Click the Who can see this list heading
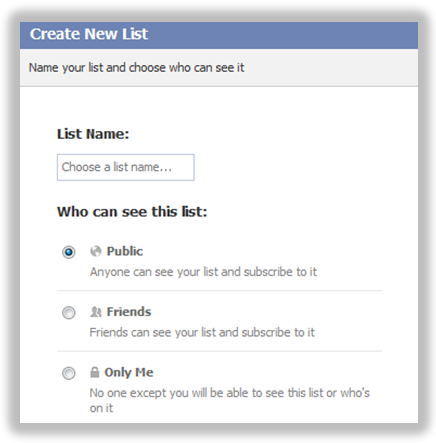The image size is (436, 443). (x=132, y=212)
